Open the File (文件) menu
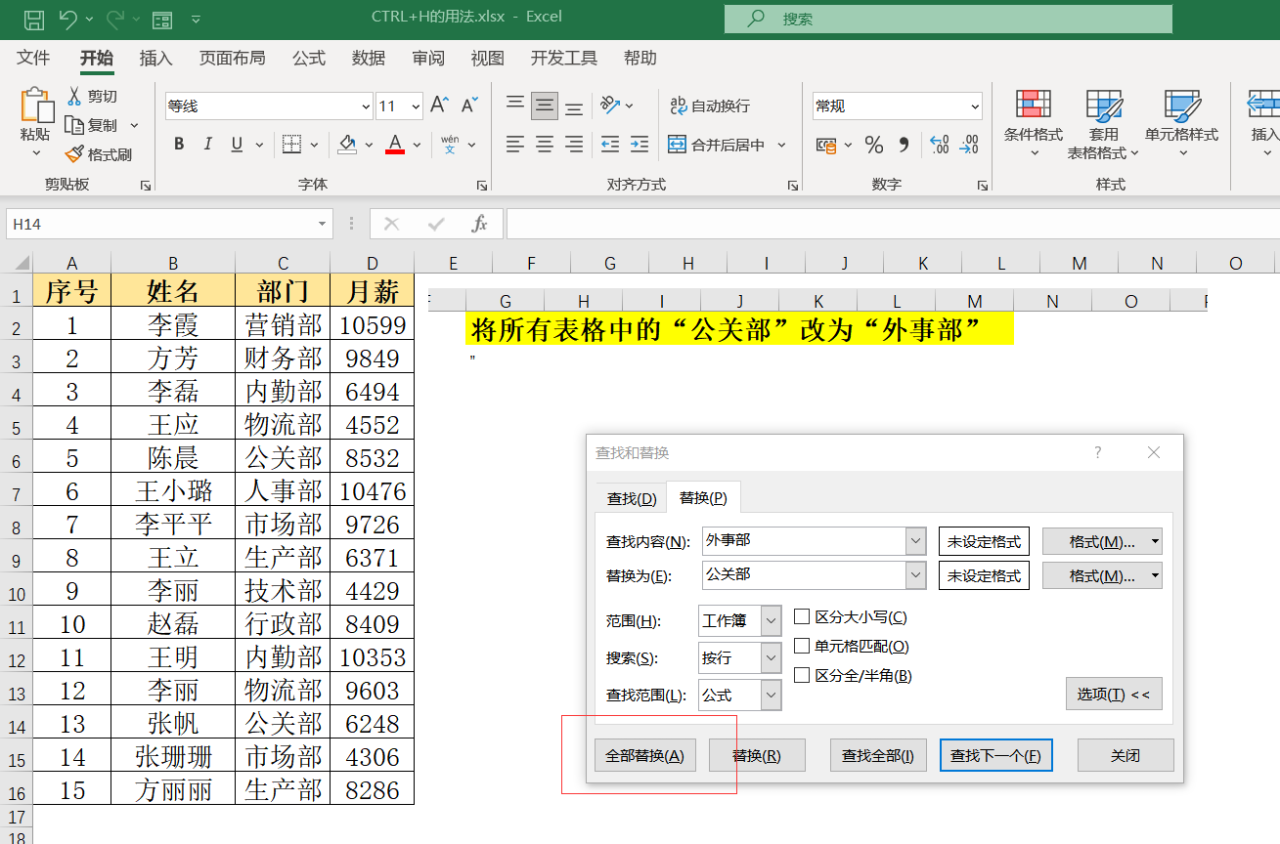This screenshot has height=844, width=1280. point(34,58)
